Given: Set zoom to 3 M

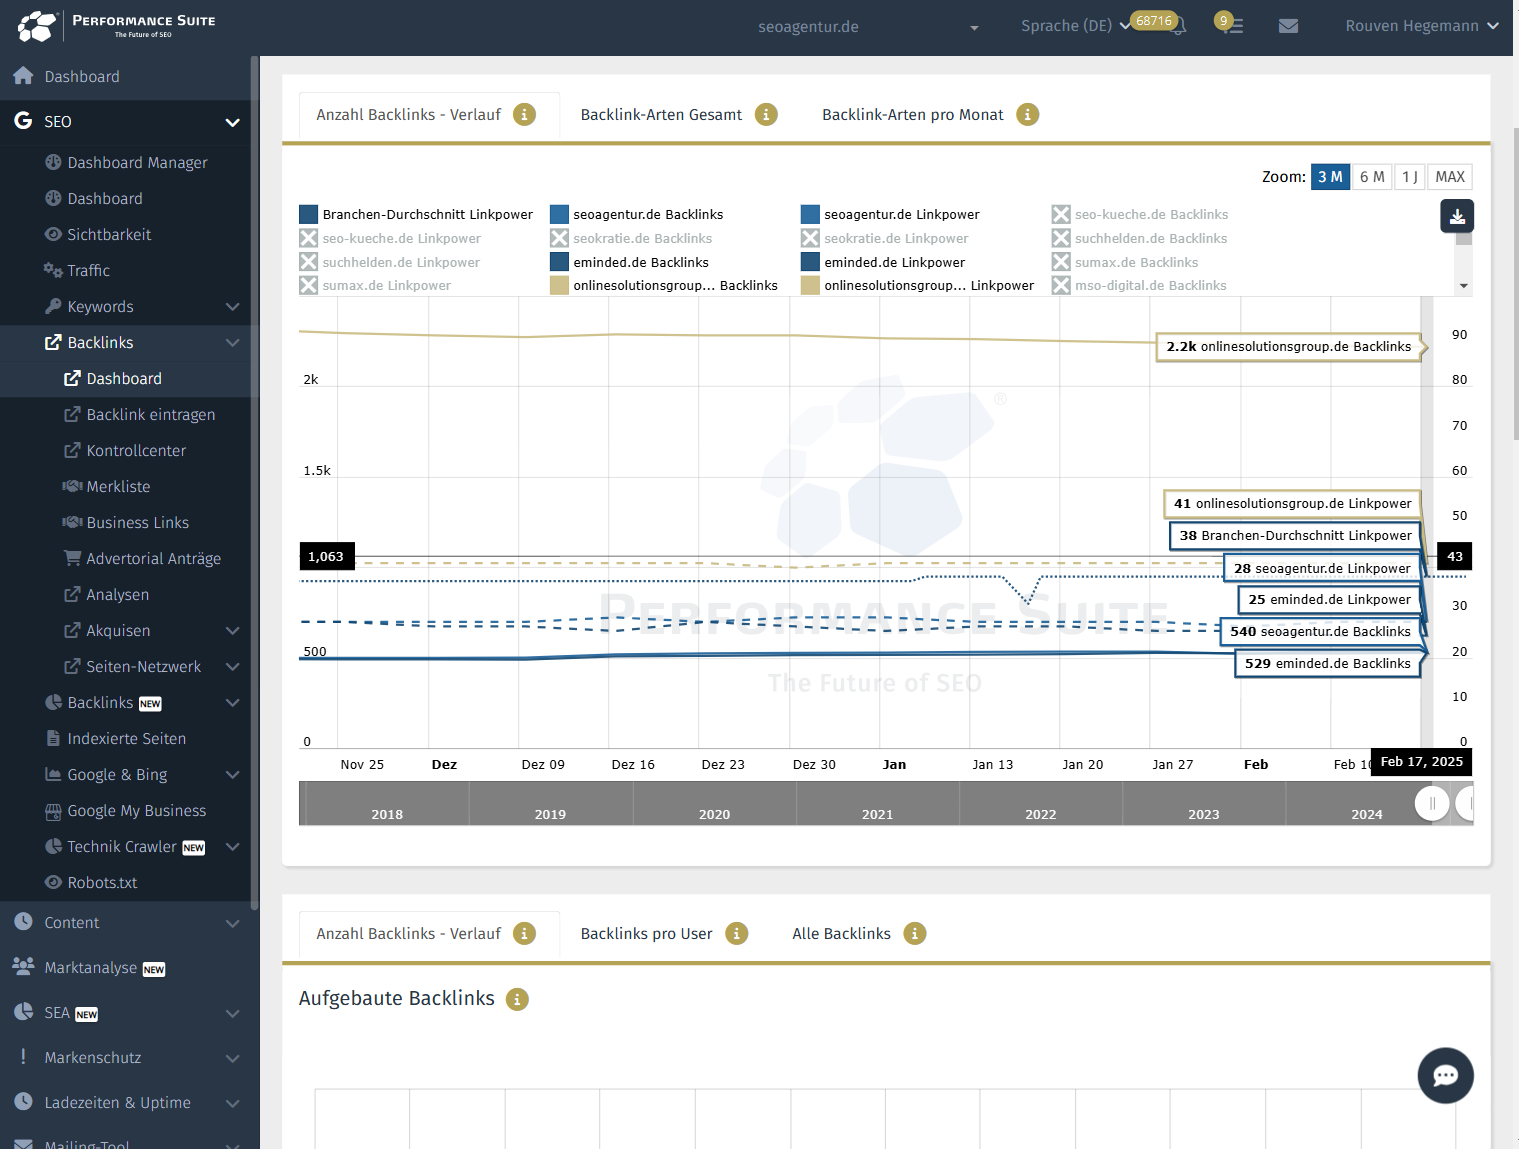Looking at the screenshot, I should point(1330,177).
